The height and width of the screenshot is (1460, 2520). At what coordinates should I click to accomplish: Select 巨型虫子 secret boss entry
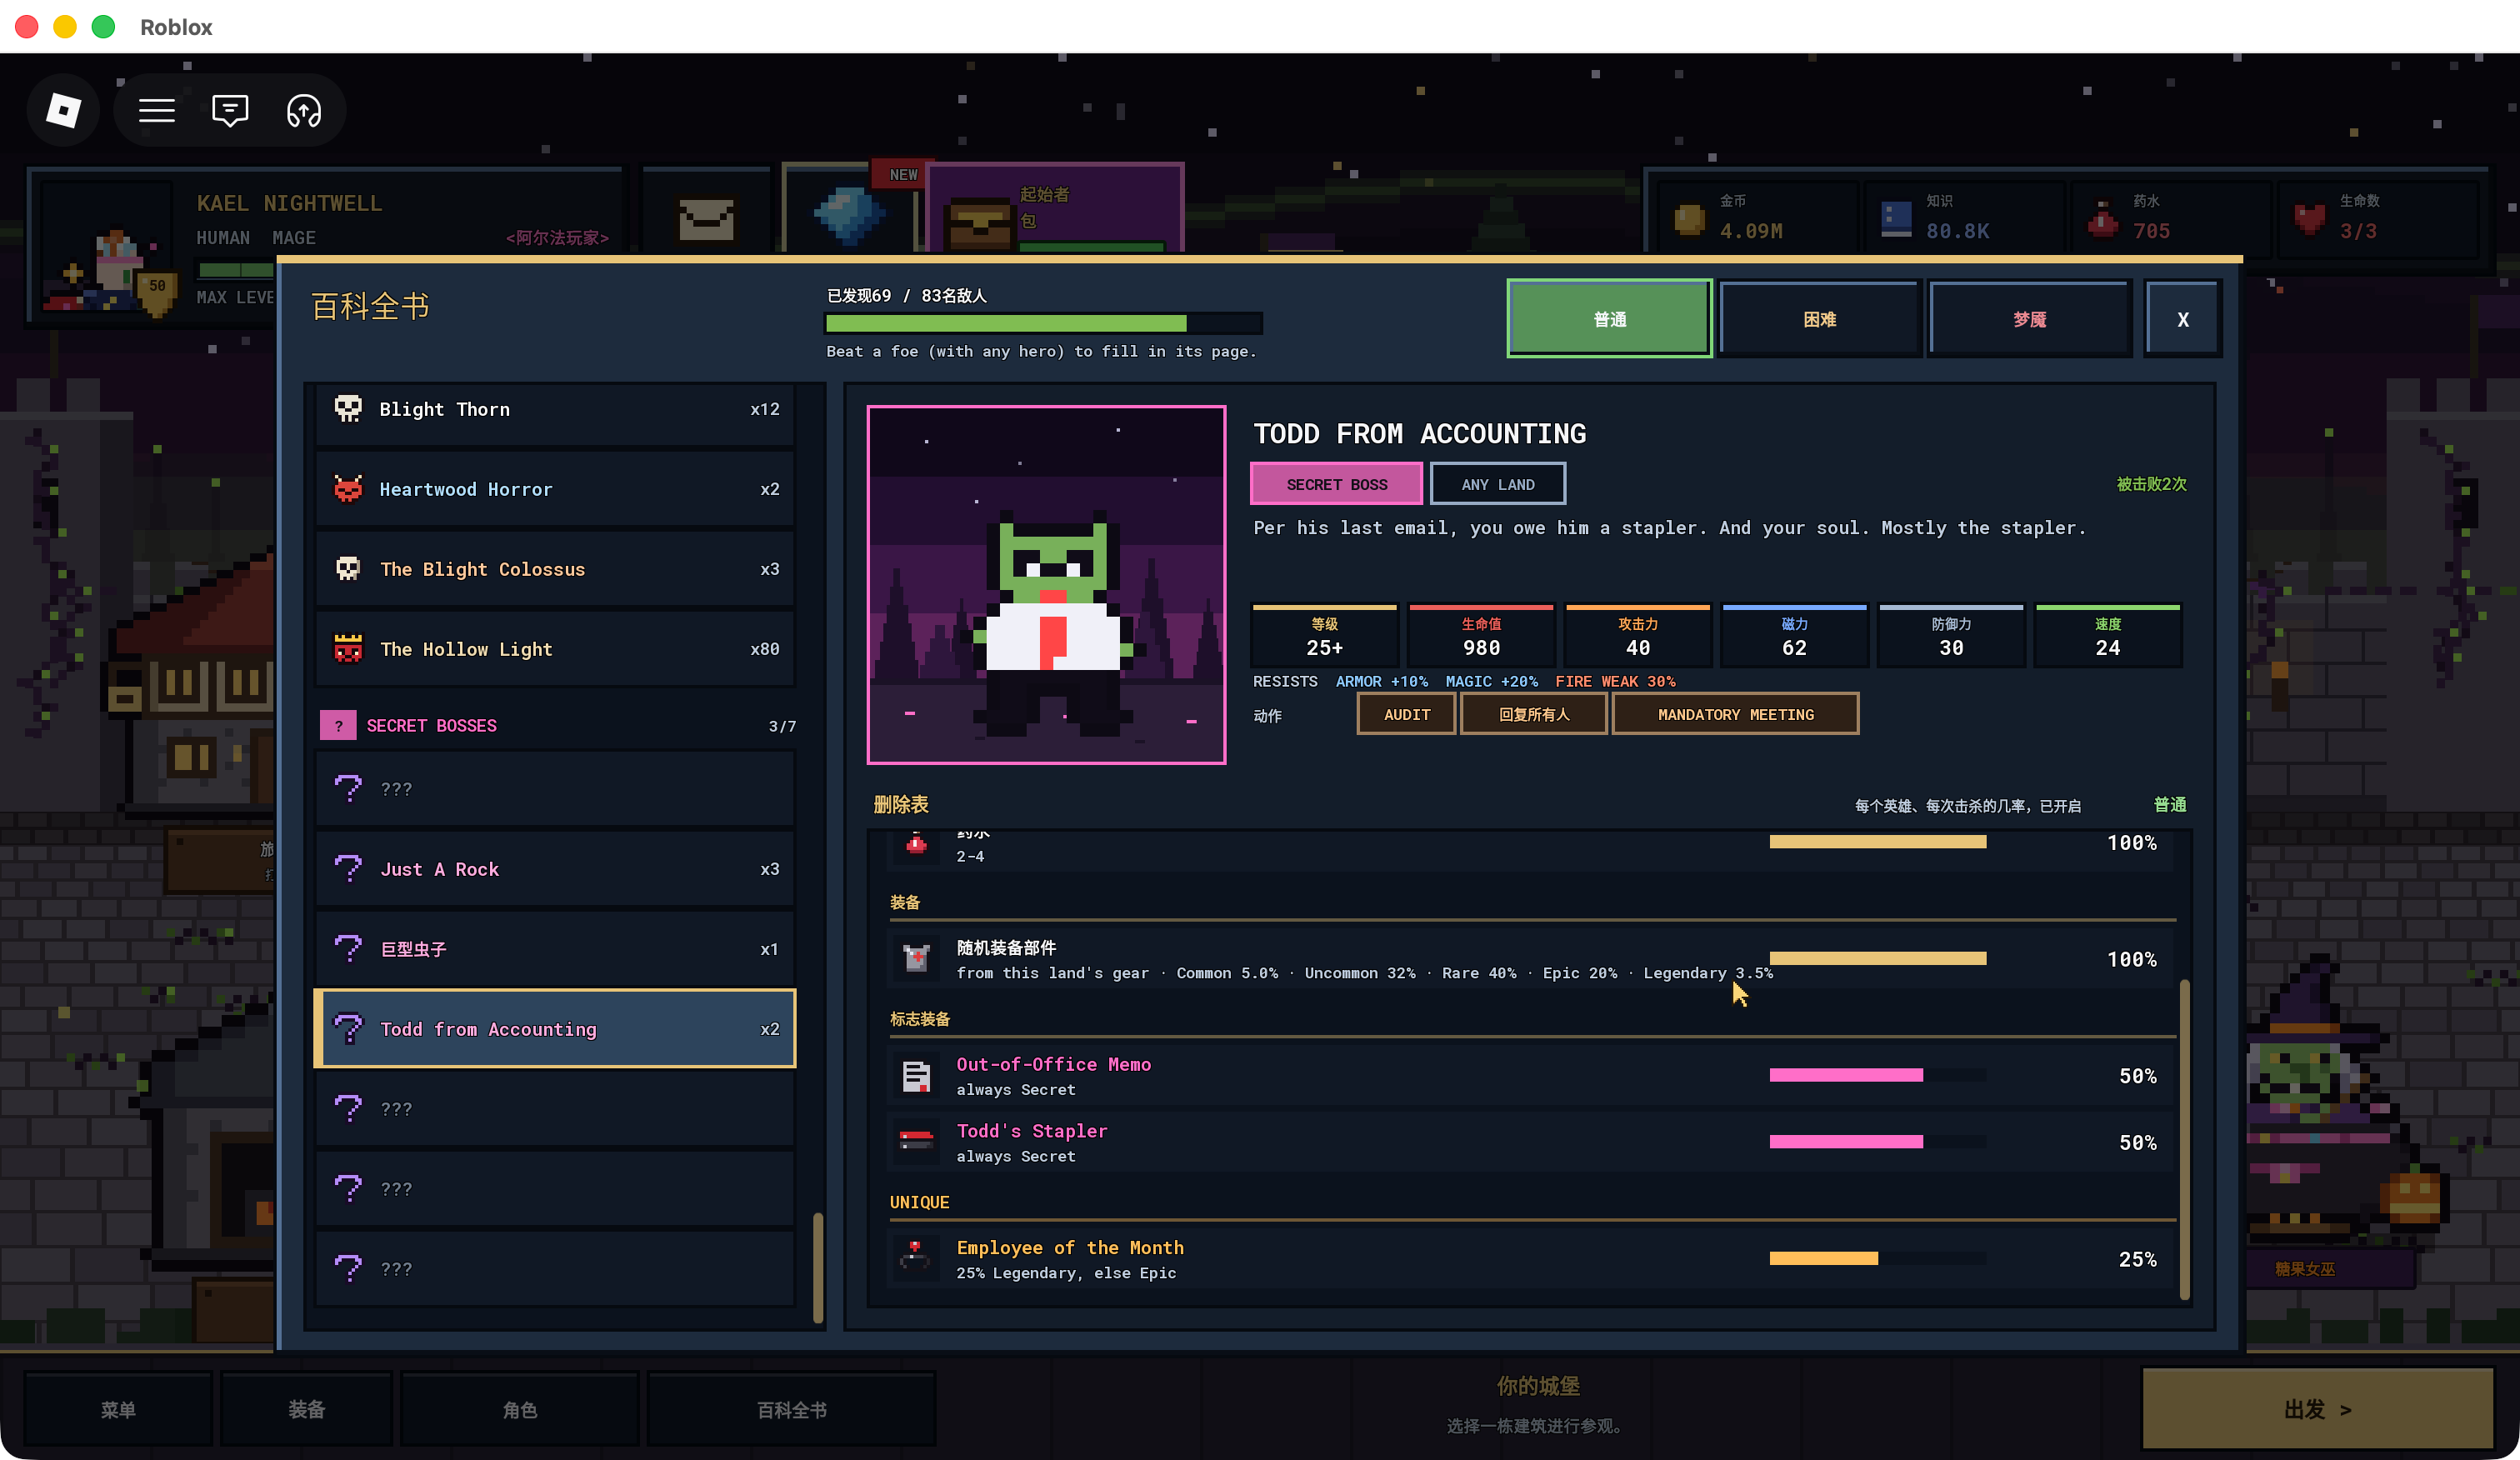coord(555,949)
